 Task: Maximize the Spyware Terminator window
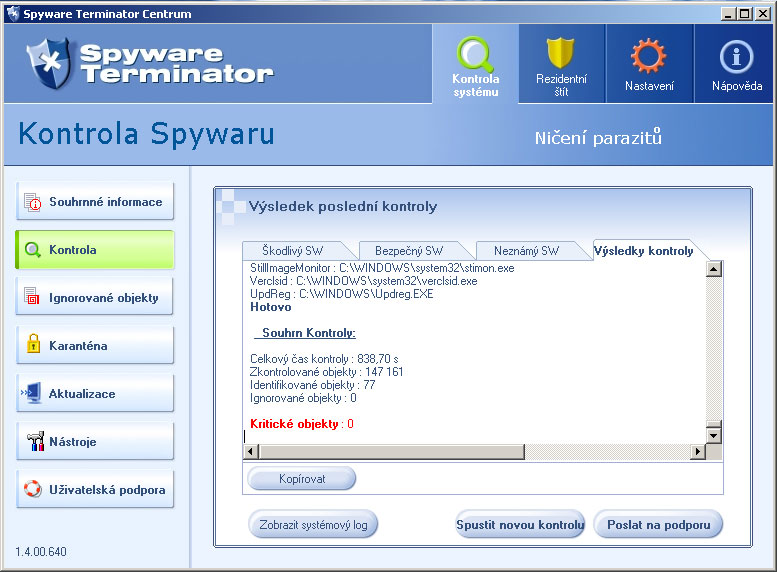click(x=745, y=14)
